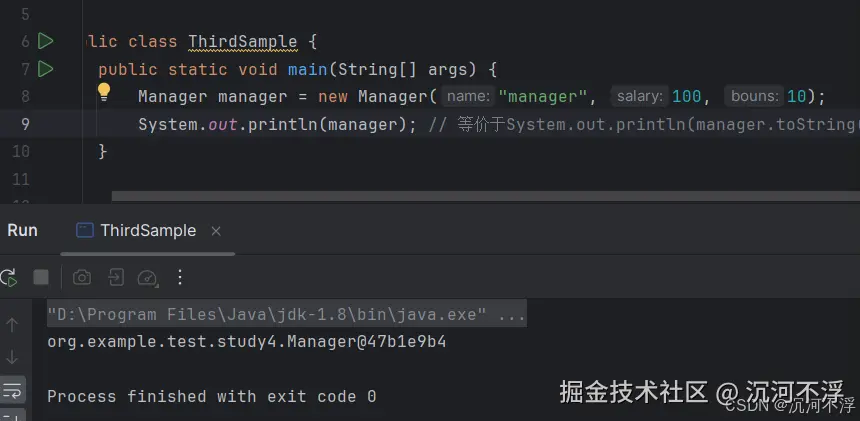Open the yellow light bulb quick-fix

point(104,92)
